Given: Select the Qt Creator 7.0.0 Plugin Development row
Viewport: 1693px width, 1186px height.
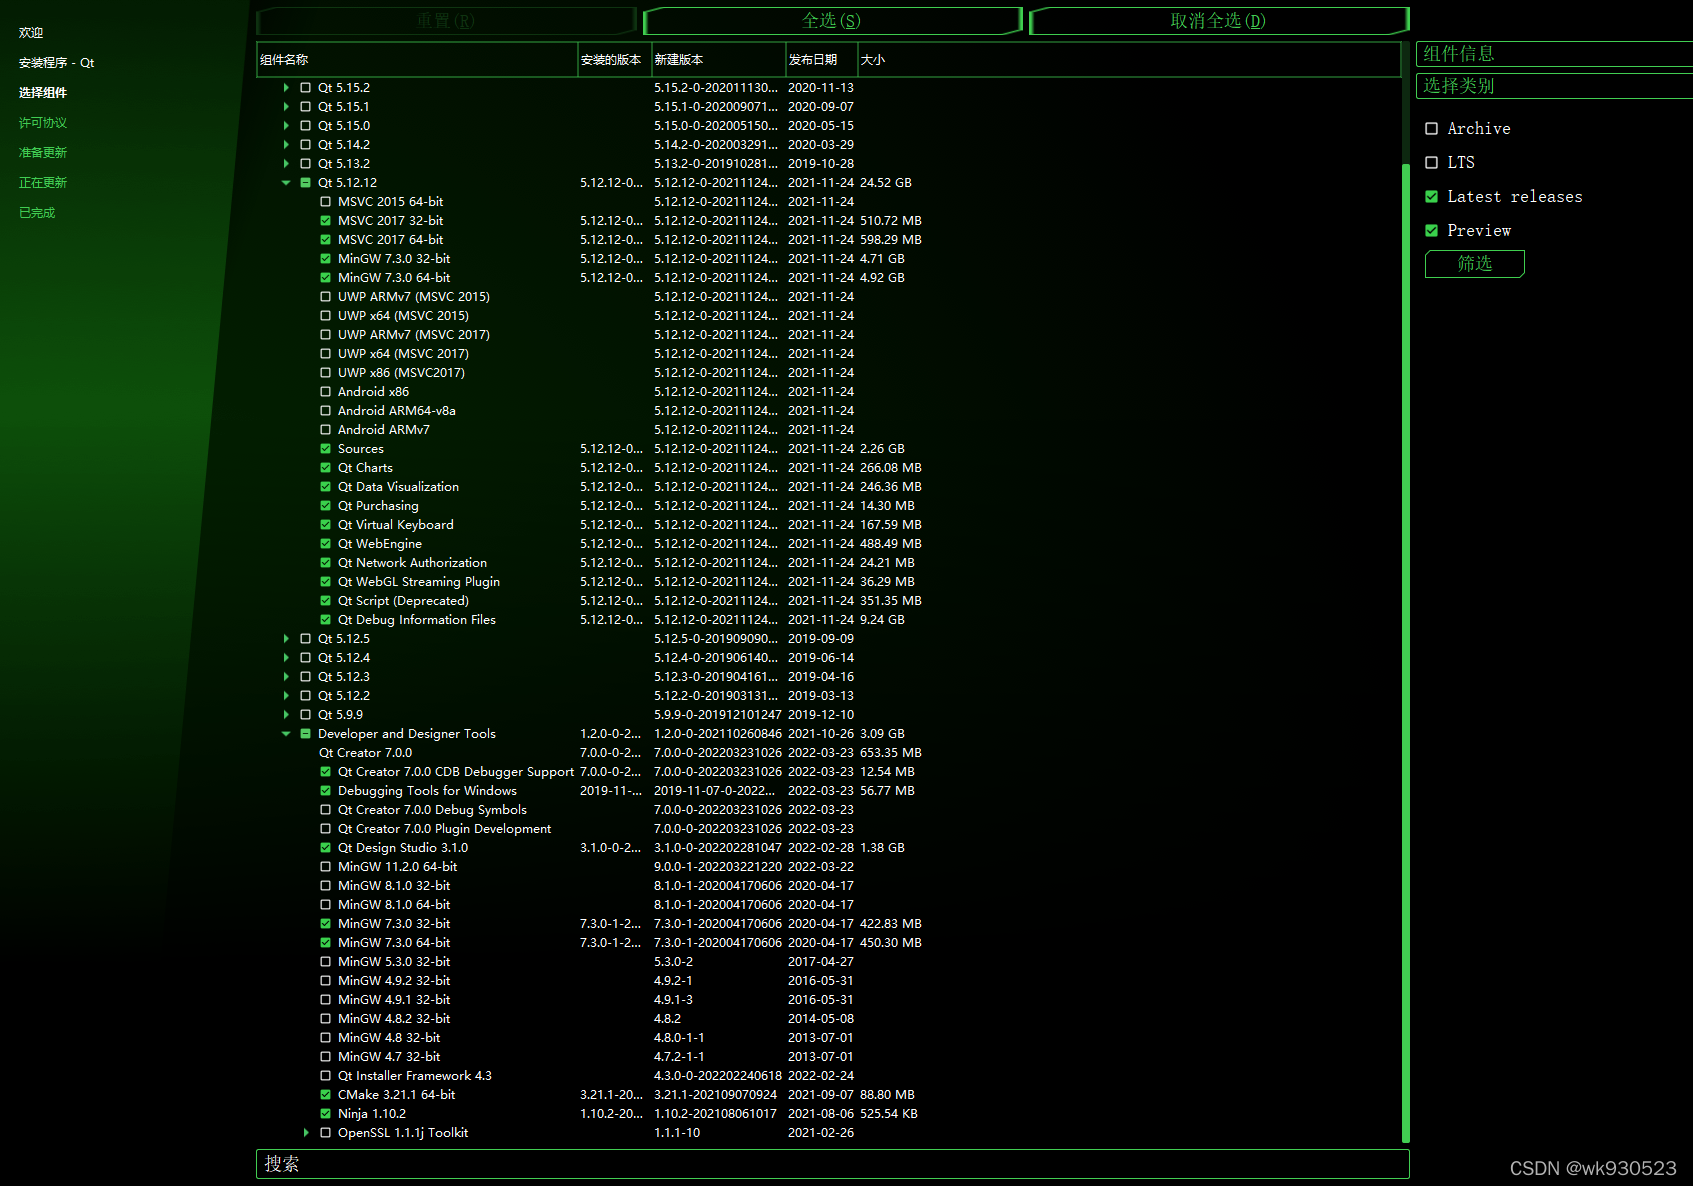Looking at the screenshot, I should (828, 829).
